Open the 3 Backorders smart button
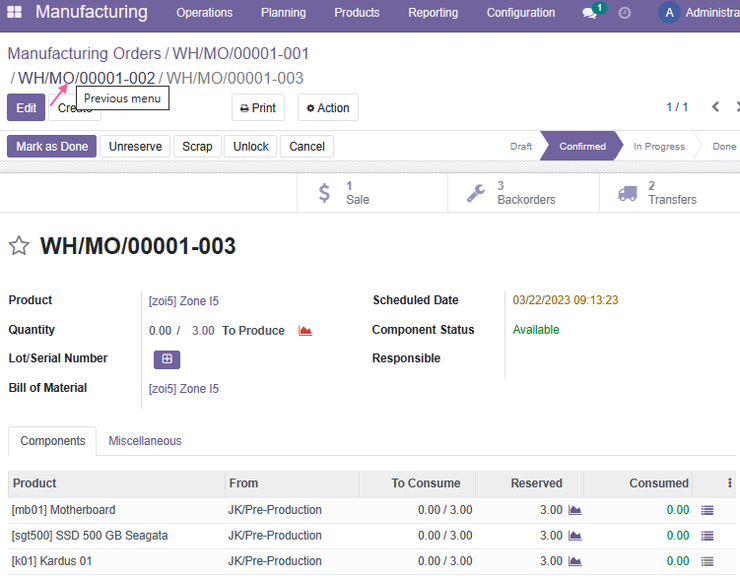The width and height of the screenshot is (740, 576). [x=523, y=193]
